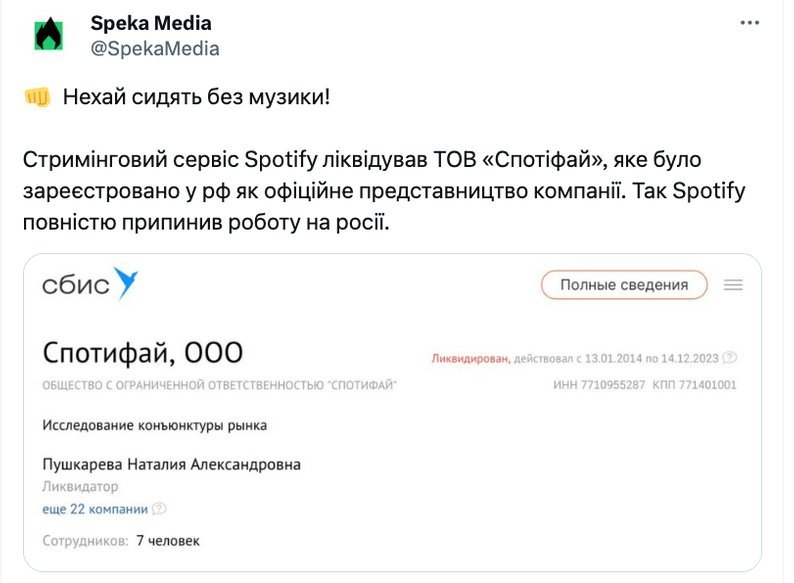Click the blue СБИС bird icon
Viewport: 794px width, 583px height.
tap(126, 283)
